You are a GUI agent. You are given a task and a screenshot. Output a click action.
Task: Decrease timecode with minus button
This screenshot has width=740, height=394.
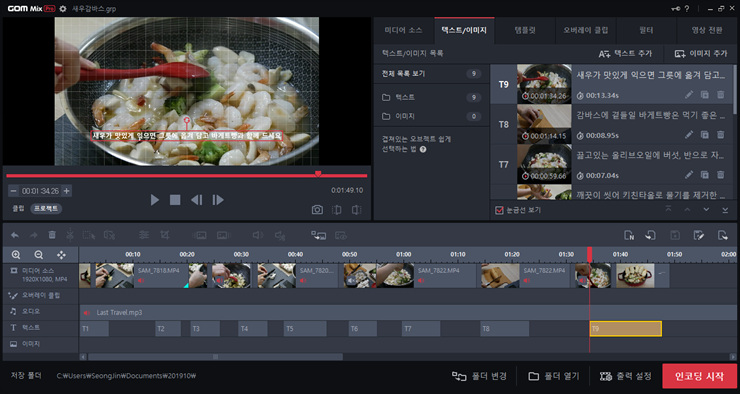(x=13, y=191)
